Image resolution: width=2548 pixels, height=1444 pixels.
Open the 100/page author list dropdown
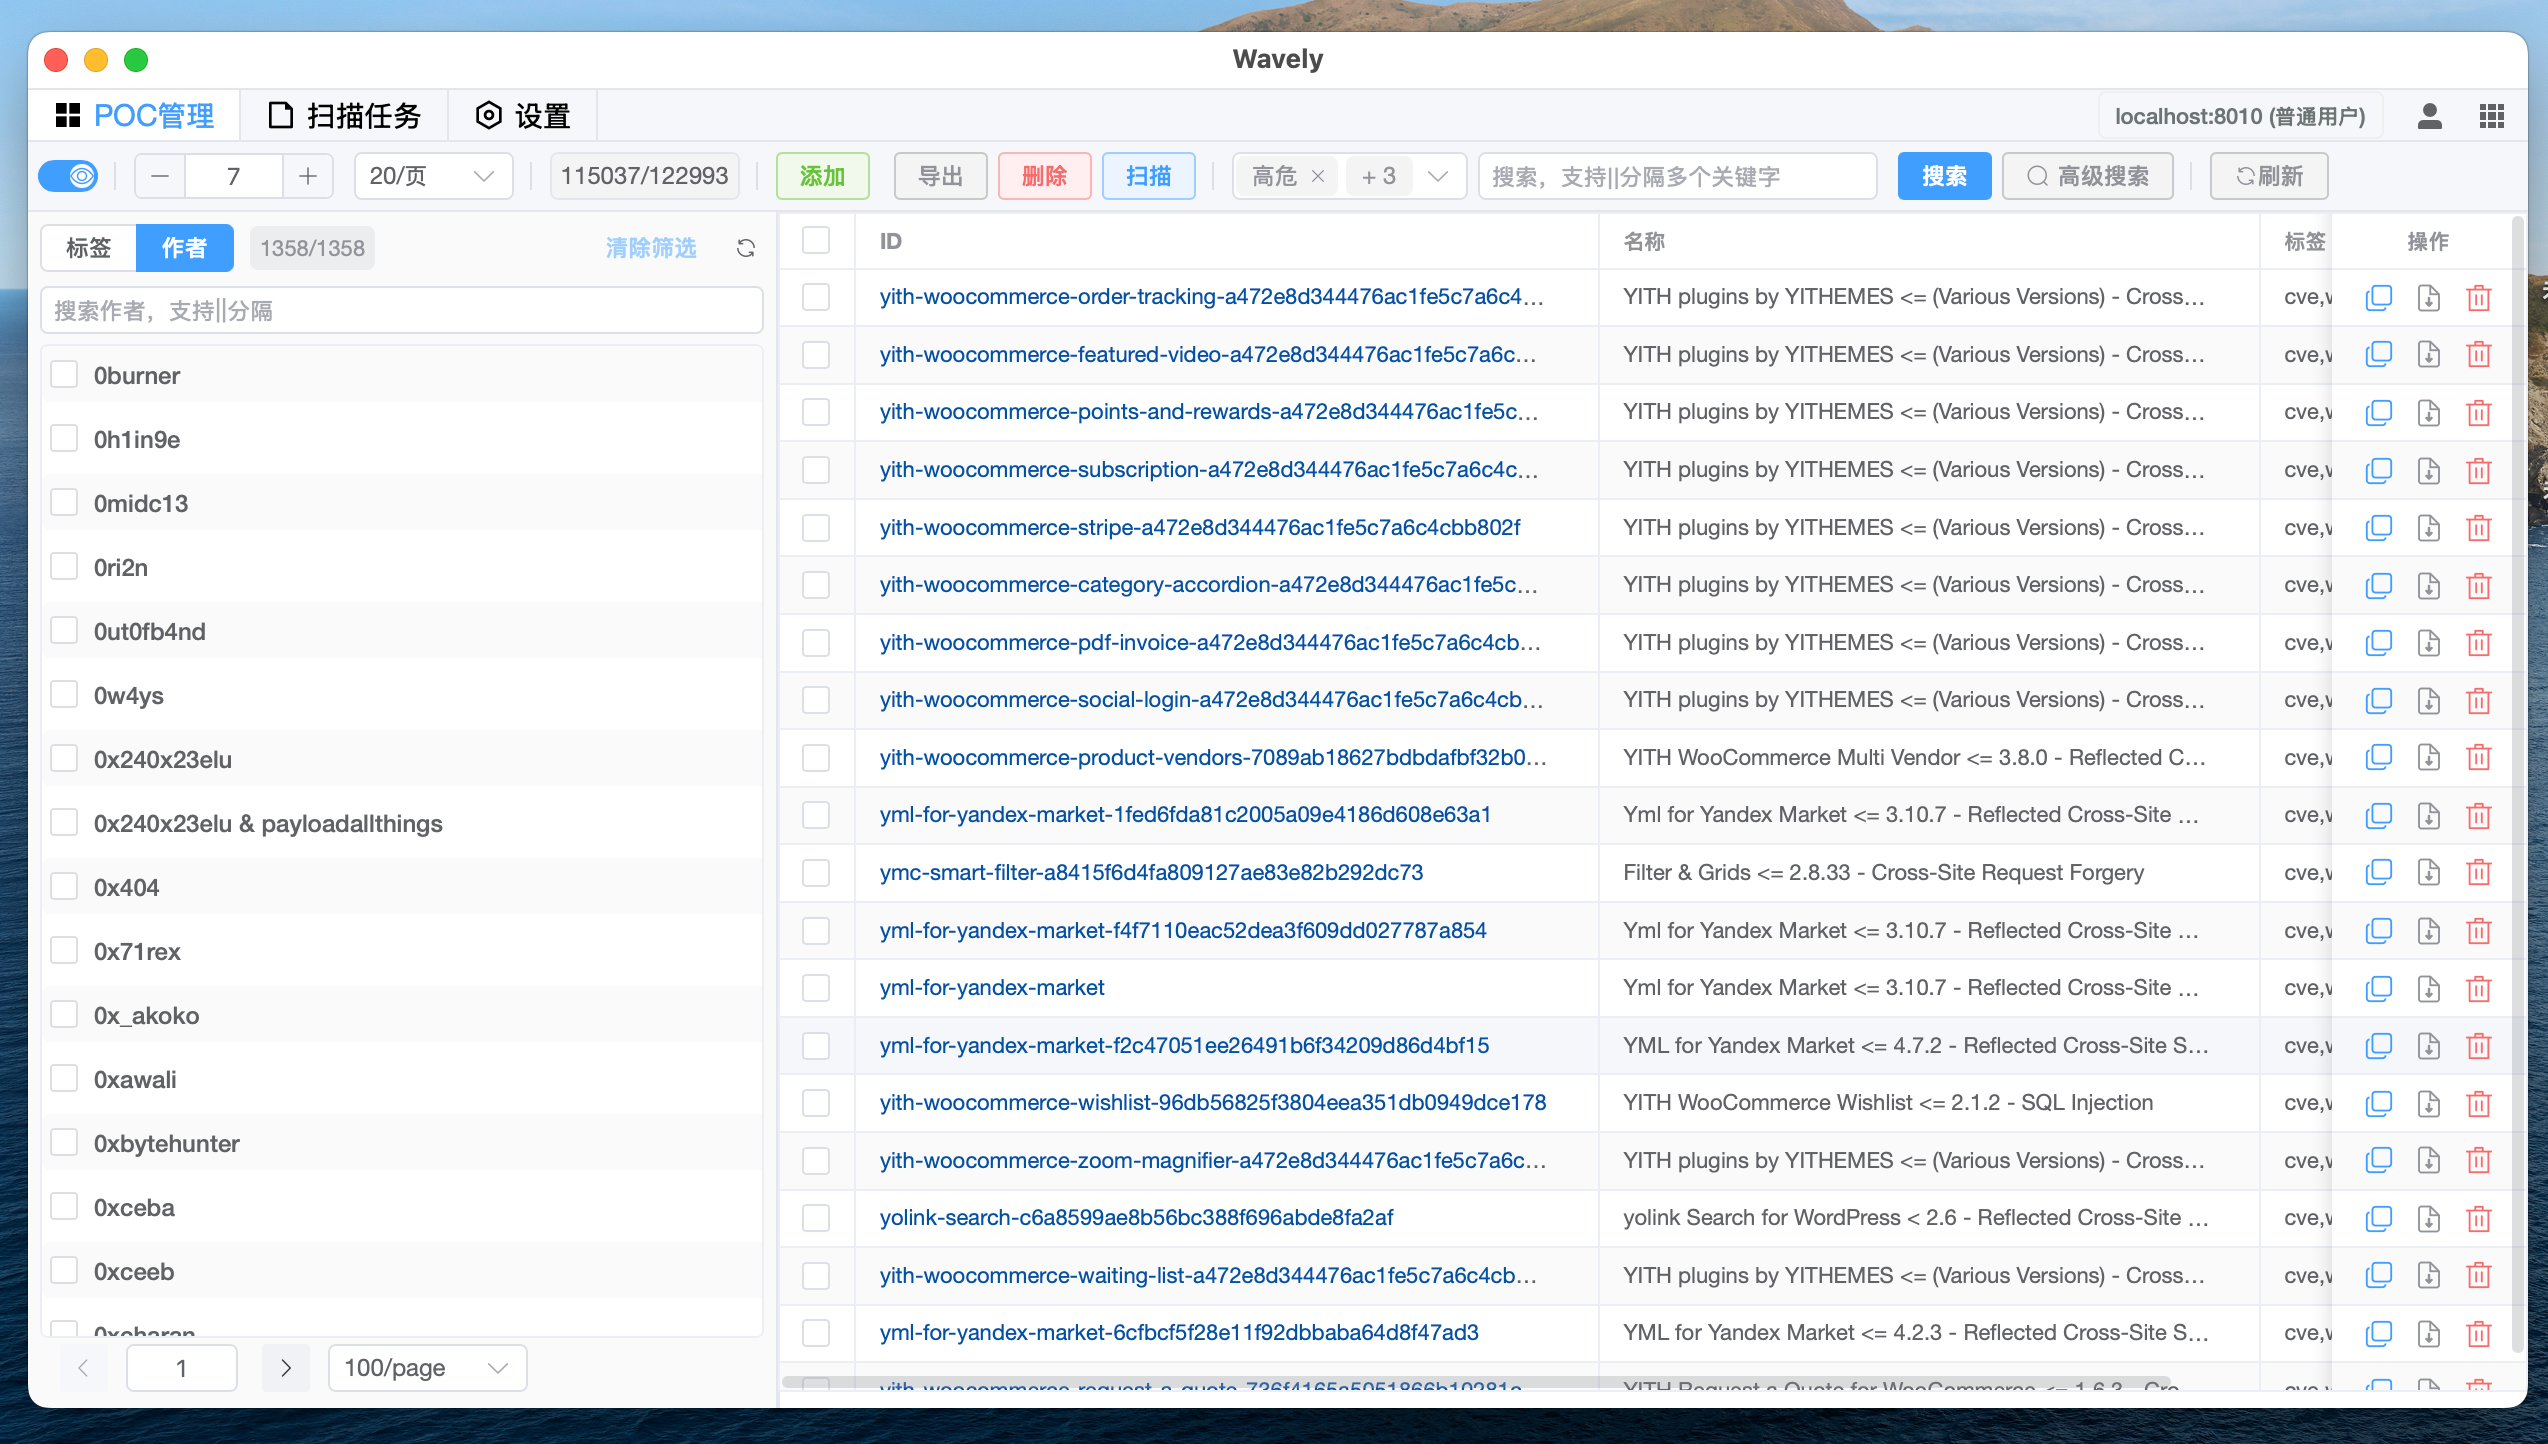[x=427, y=1368]
